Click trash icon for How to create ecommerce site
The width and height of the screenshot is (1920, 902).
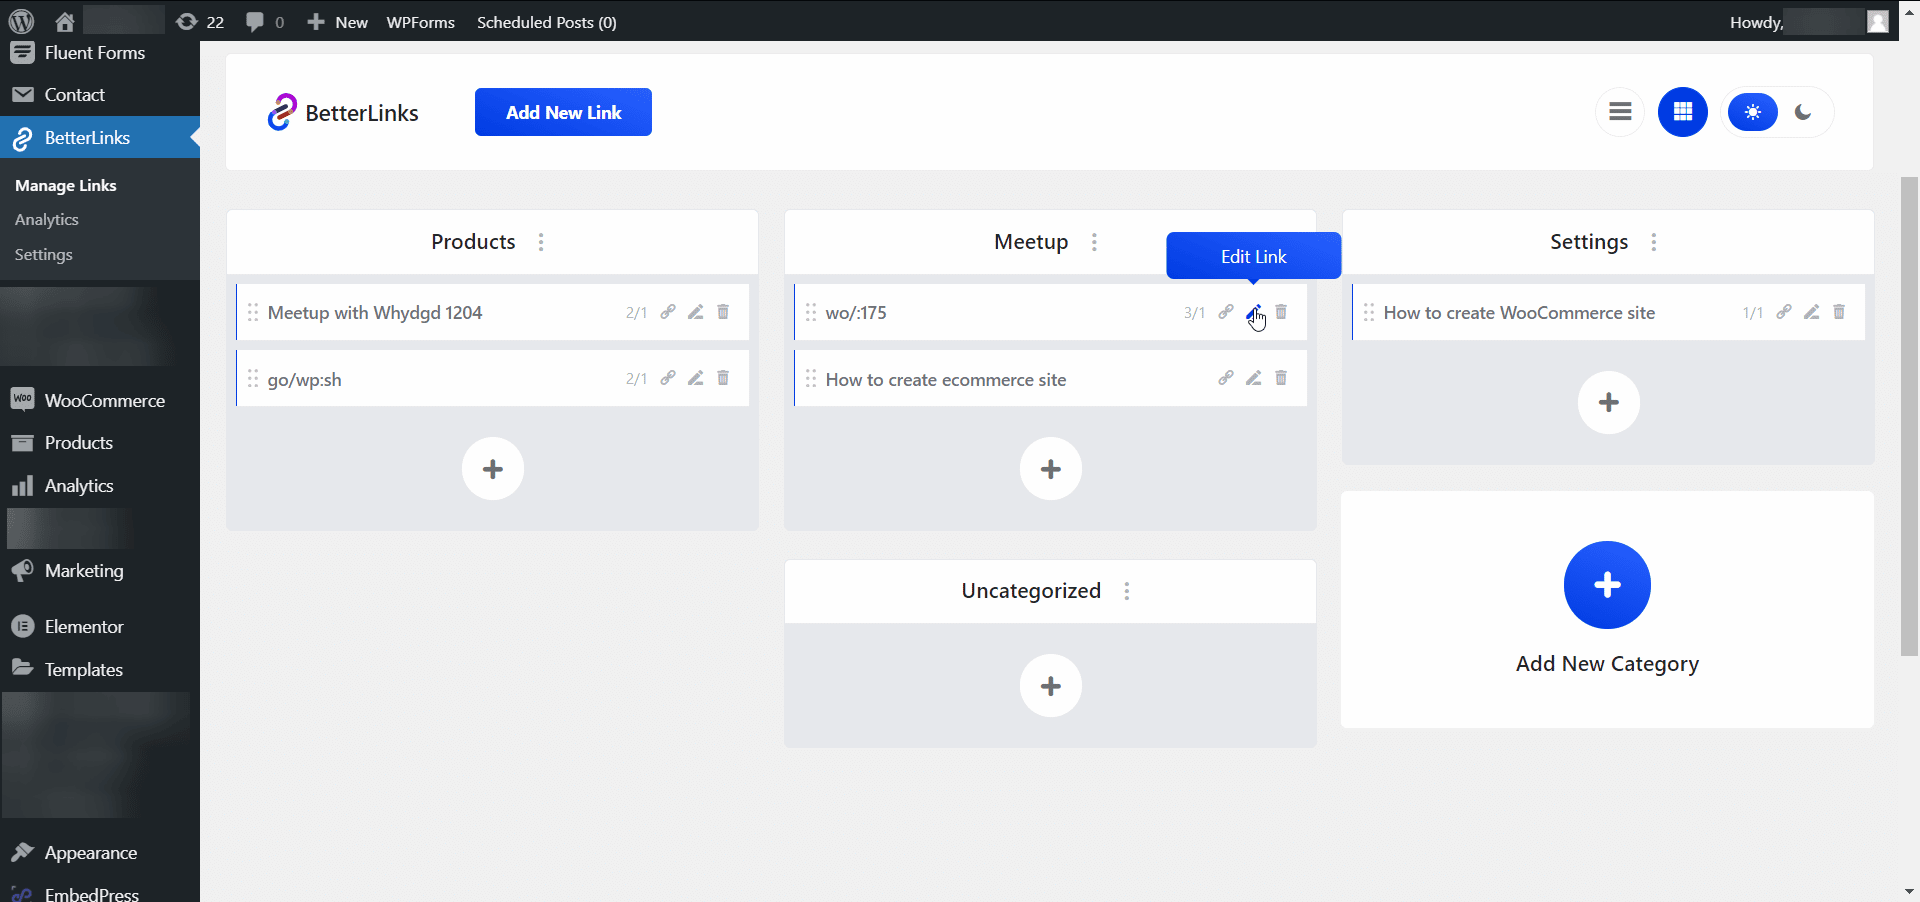coord(1281,378)
